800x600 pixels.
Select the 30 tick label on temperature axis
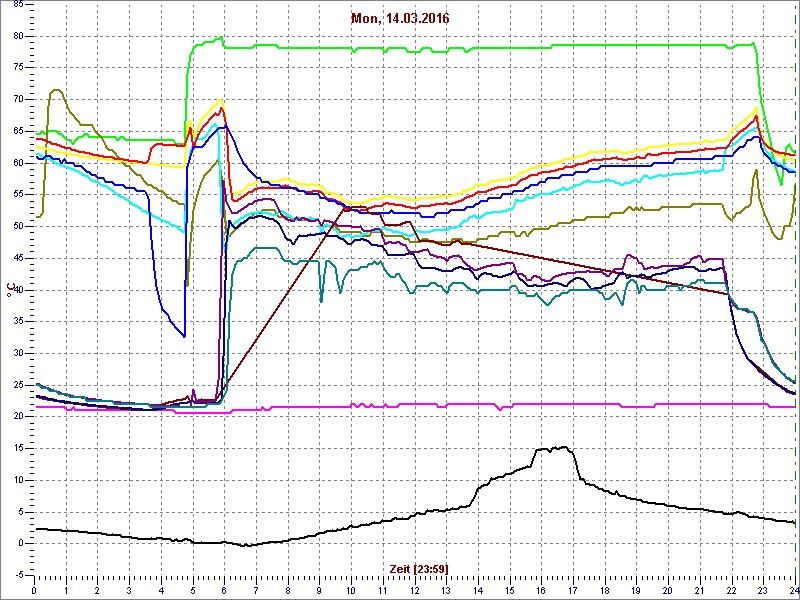(x=18, y=353)
